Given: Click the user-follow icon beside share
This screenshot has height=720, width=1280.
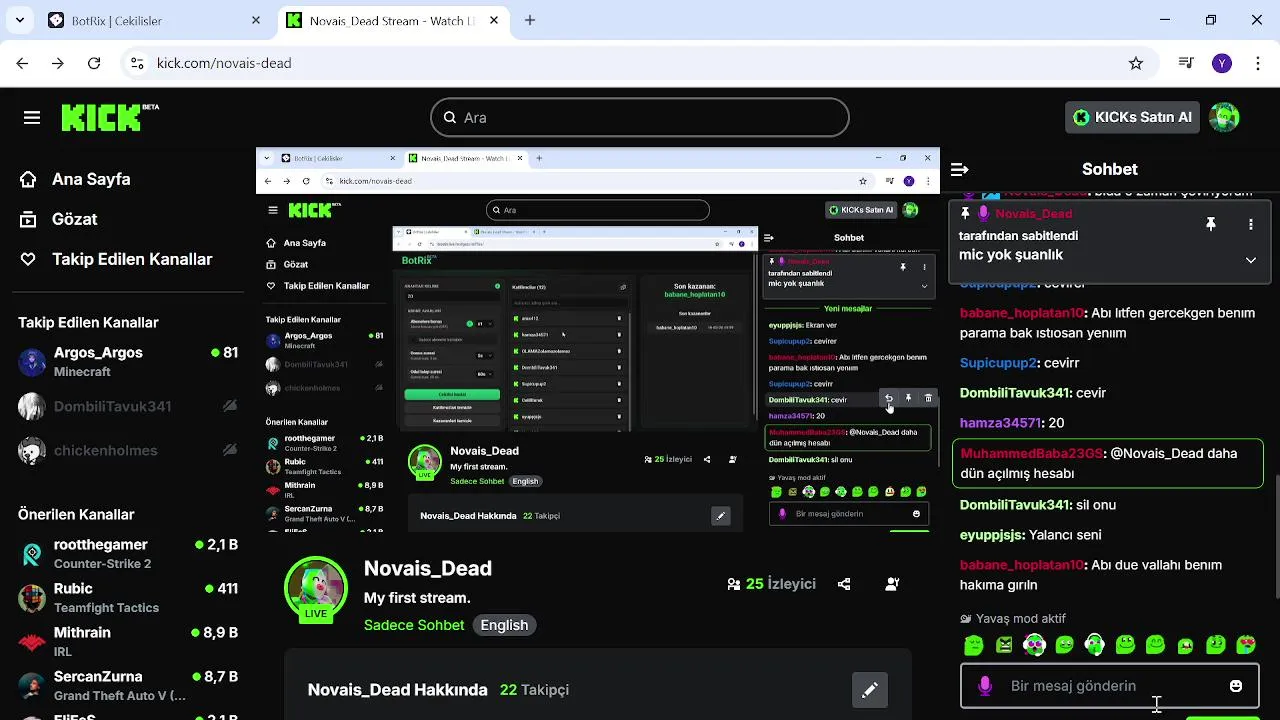Looking at the screenshot, I should click(893, 584).
